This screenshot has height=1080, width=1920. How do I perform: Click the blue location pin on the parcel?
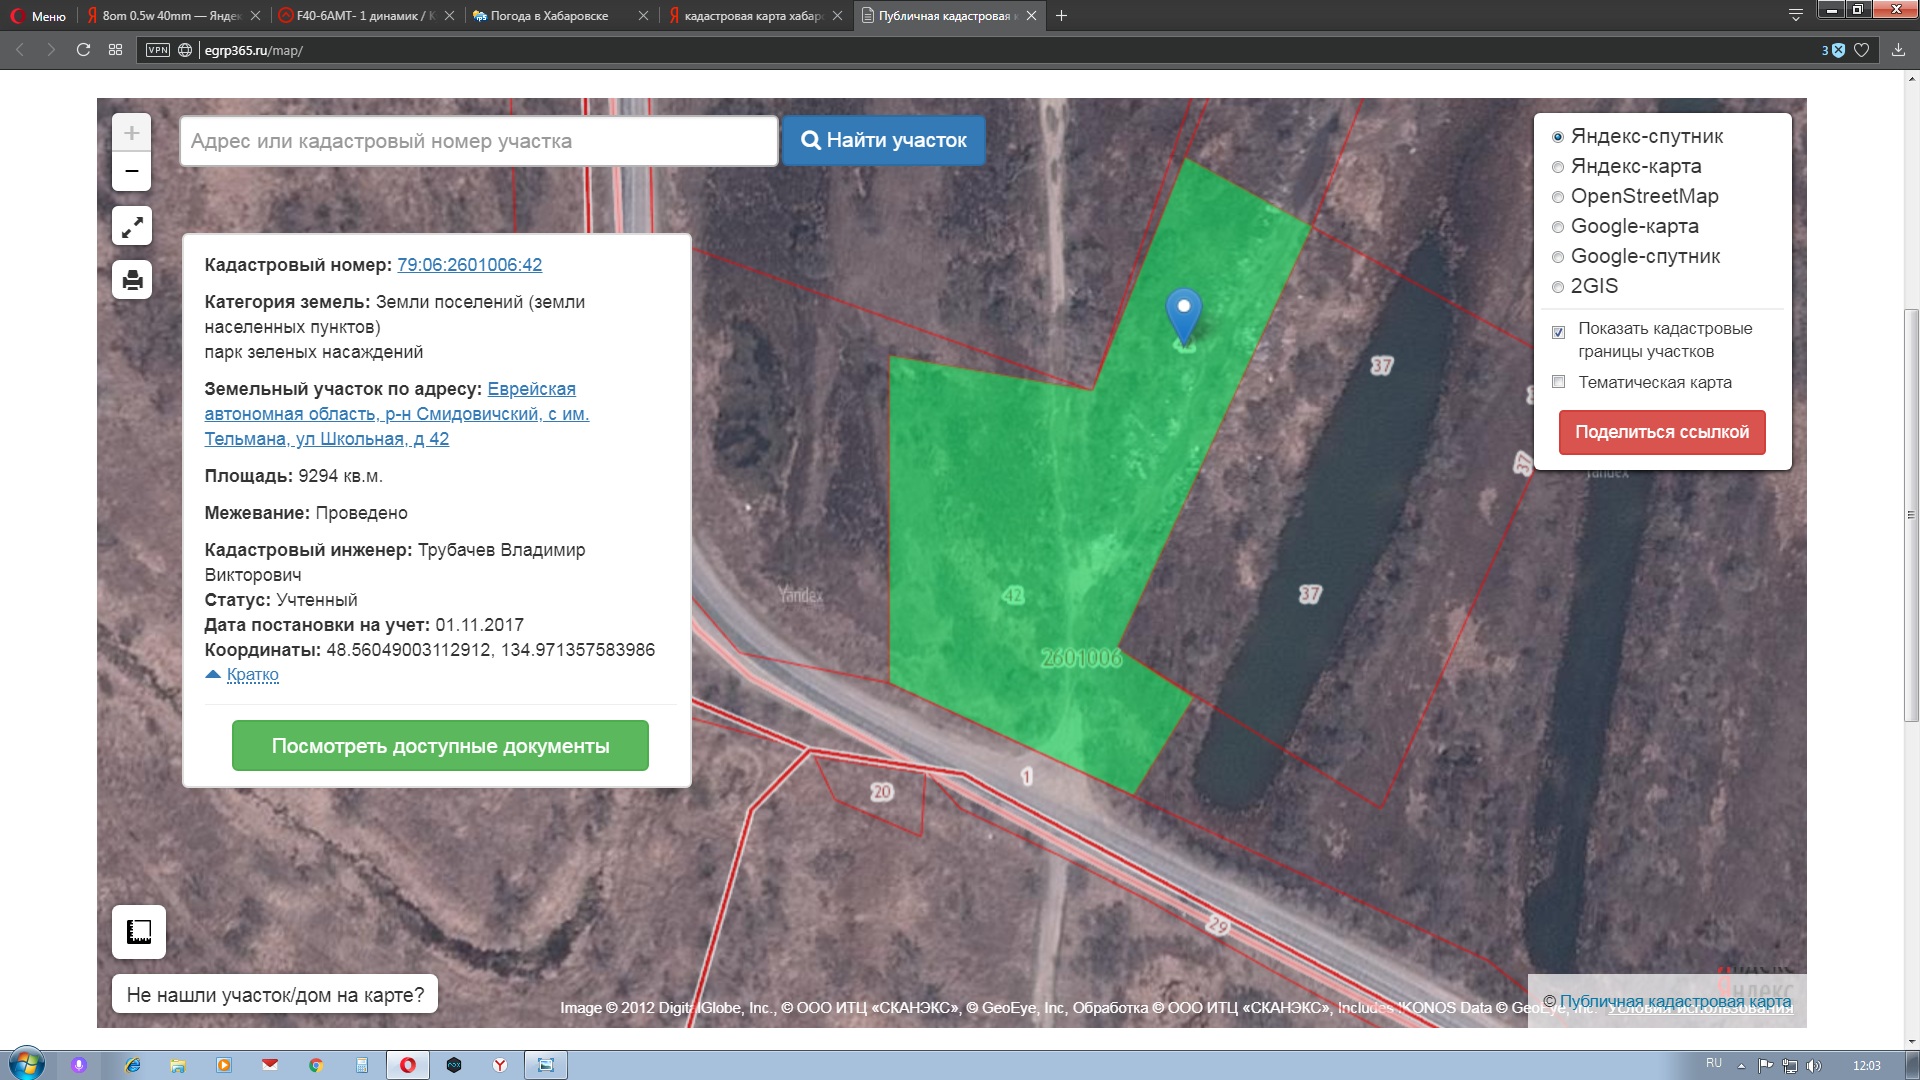(x=1183, y=314)
